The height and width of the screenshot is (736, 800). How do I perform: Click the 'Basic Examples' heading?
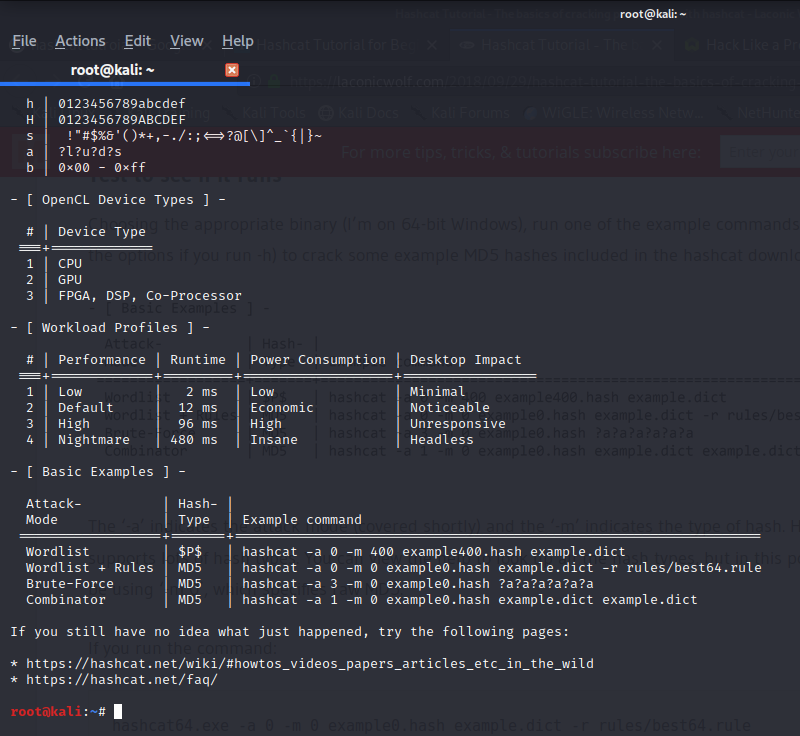tap(97, 472)
